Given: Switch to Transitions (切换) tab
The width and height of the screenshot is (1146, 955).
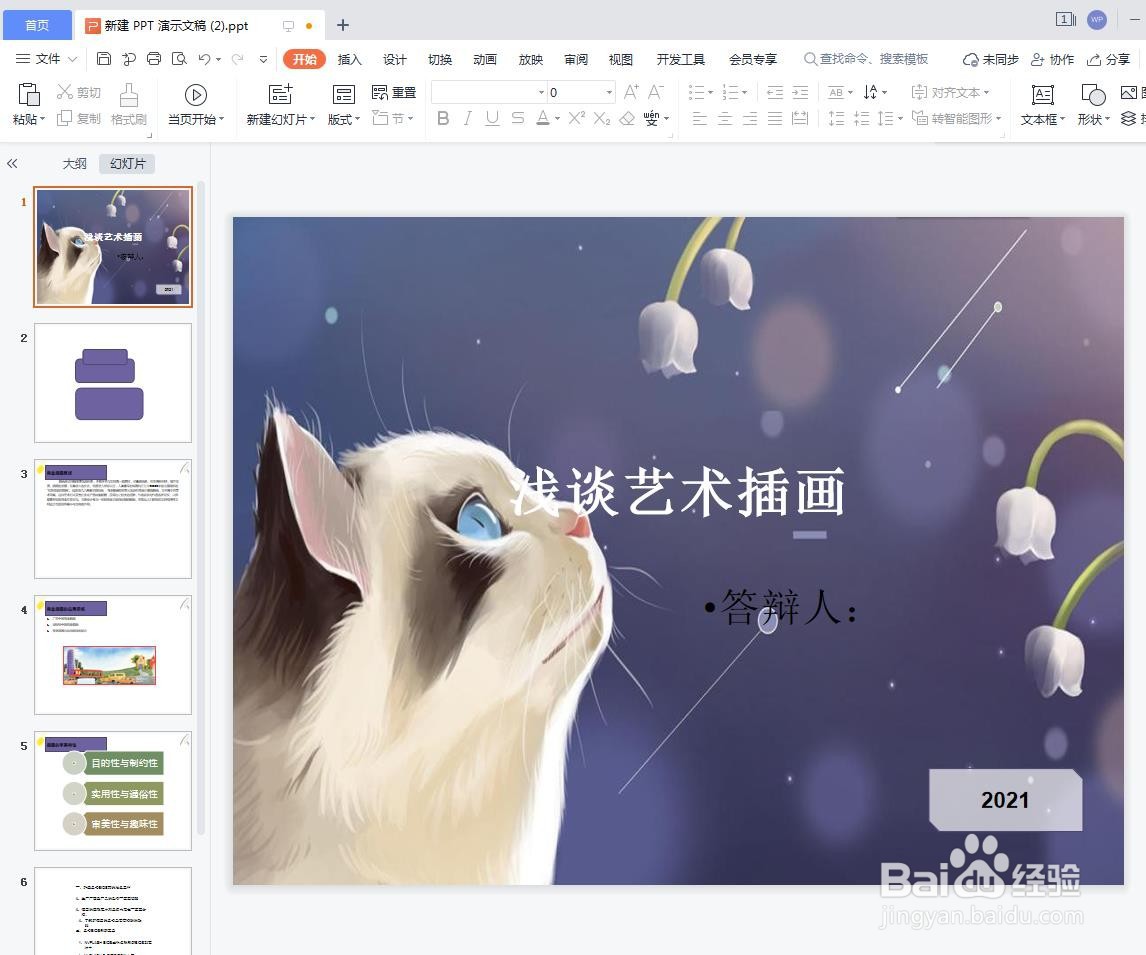Looking at the screenshot, I should coord(440,59).
